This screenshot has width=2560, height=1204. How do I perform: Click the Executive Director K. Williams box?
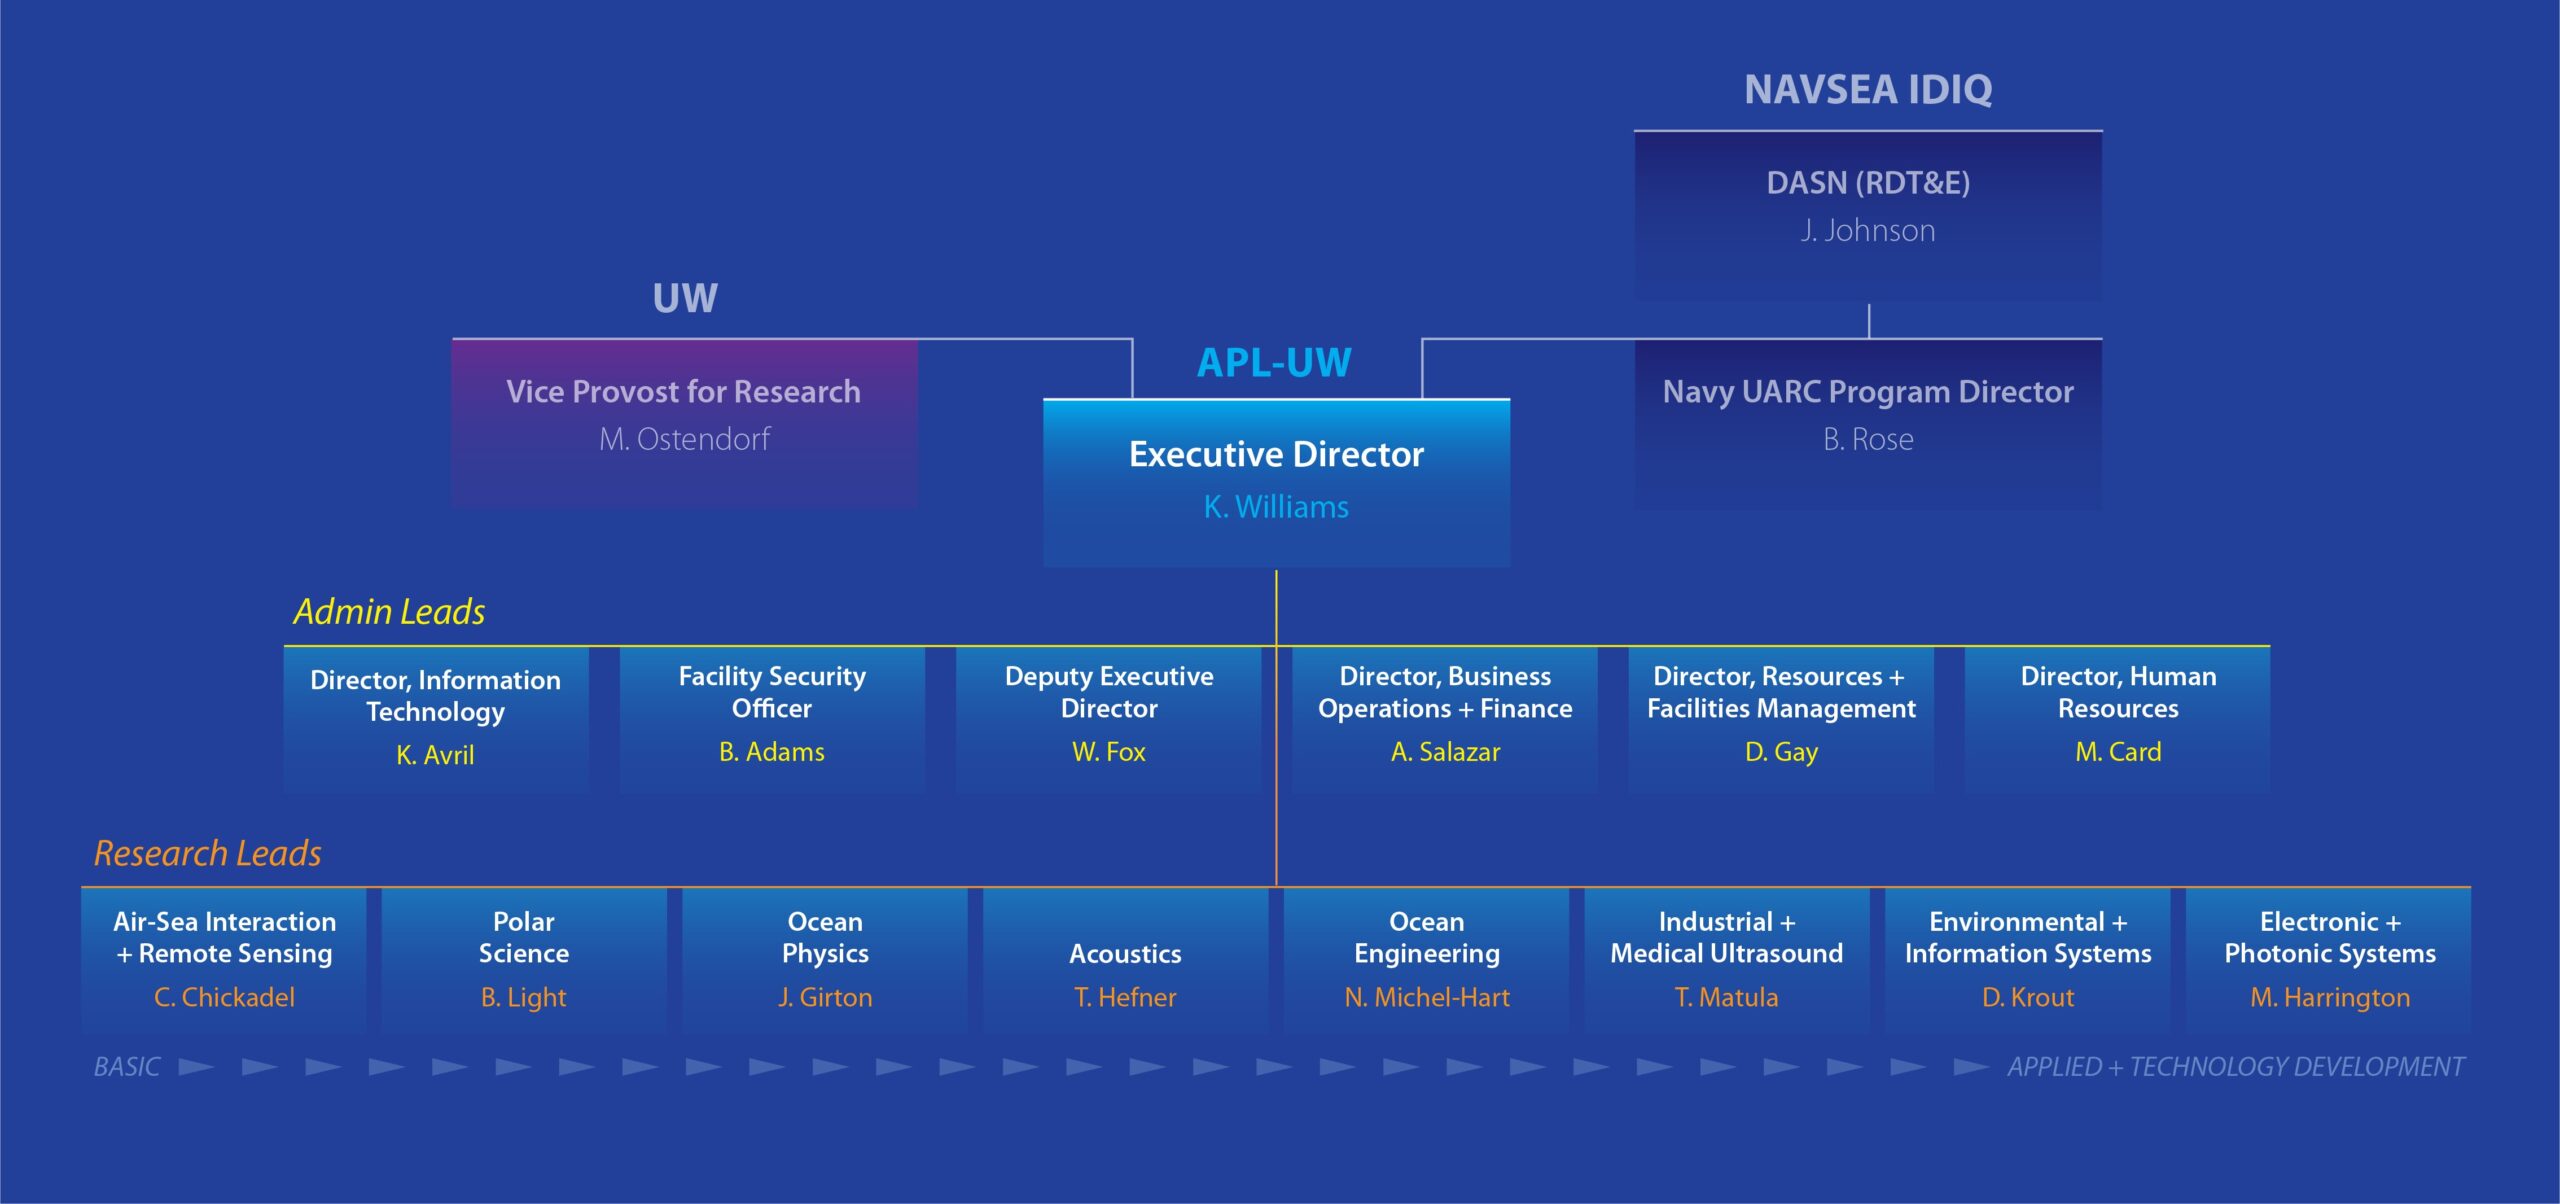point(1276,483)
